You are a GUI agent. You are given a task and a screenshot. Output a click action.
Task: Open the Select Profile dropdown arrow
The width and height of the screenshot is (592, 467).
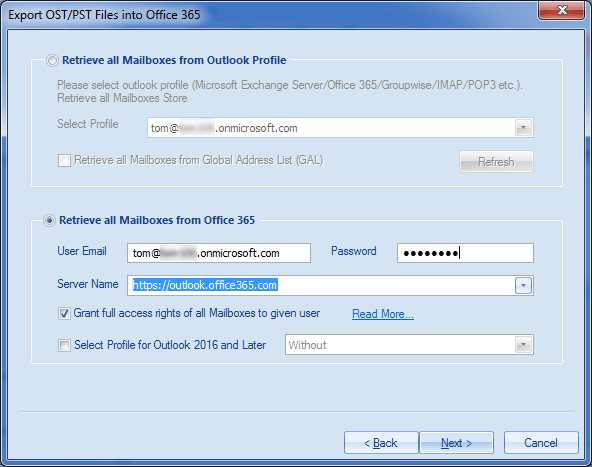click(523, 128)
